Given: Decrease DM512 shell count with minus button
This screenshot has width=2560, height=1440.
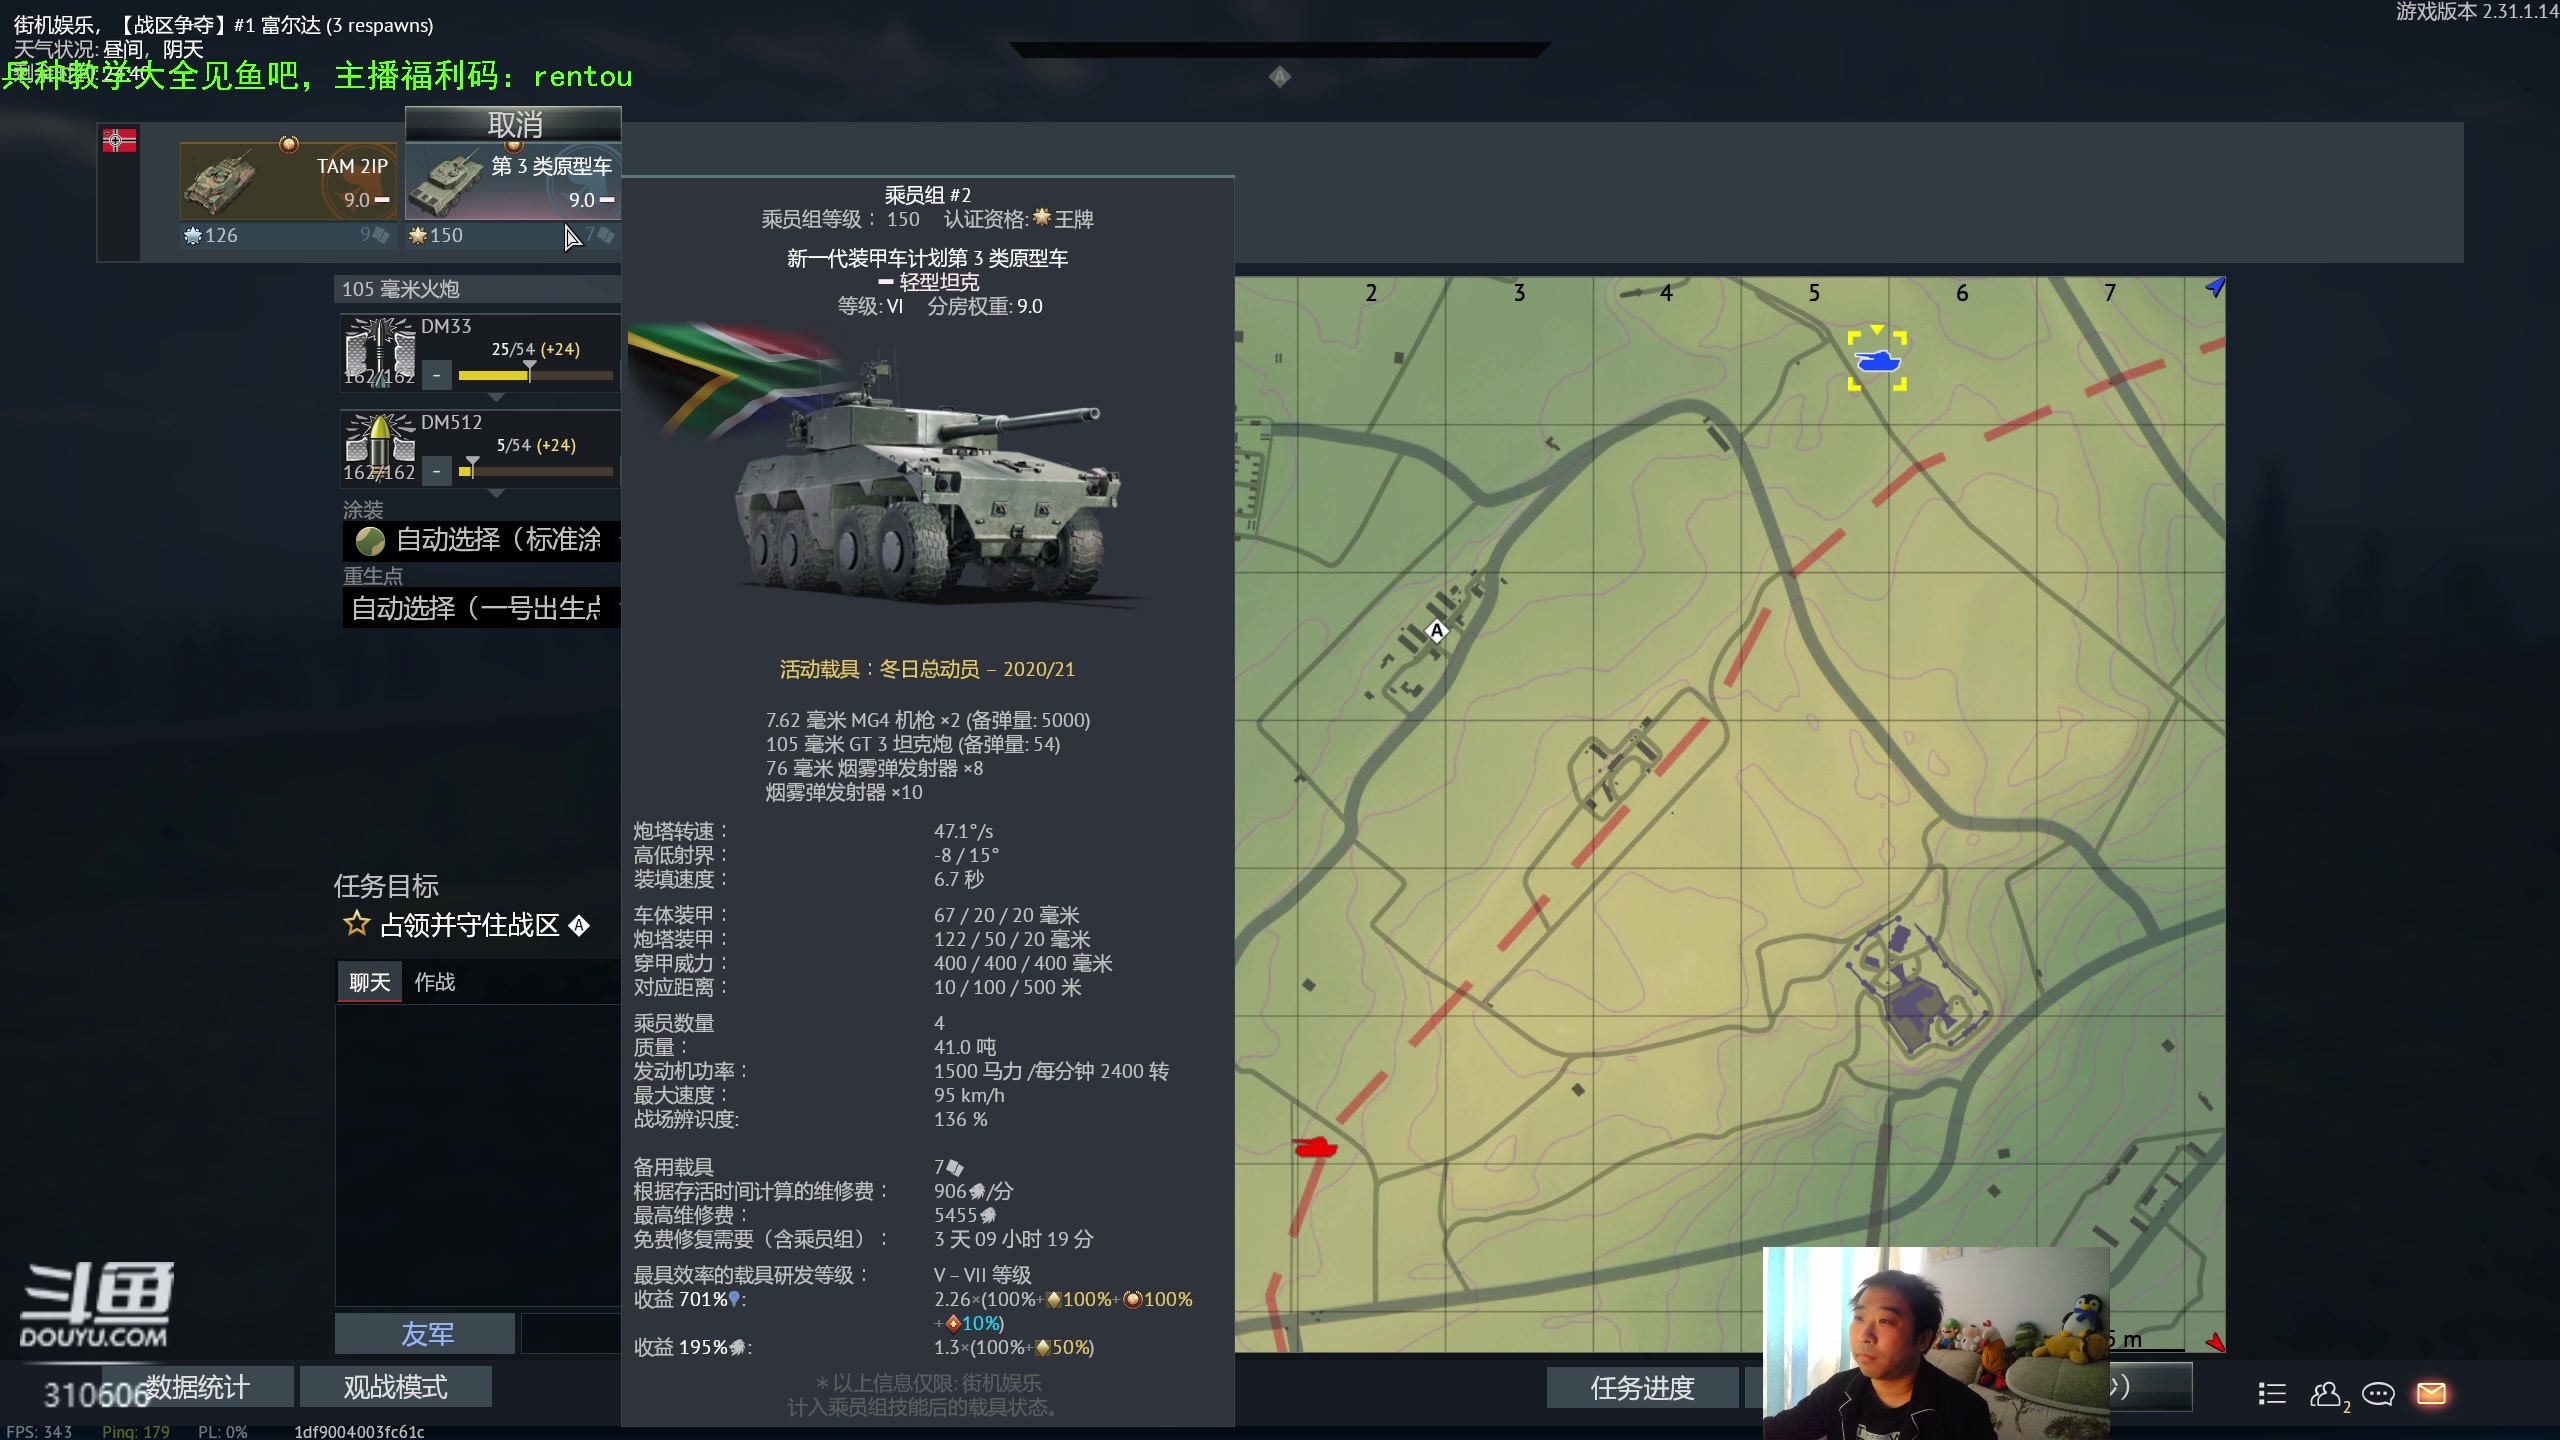Looking at the screenshot, I should tap(436, 471).
